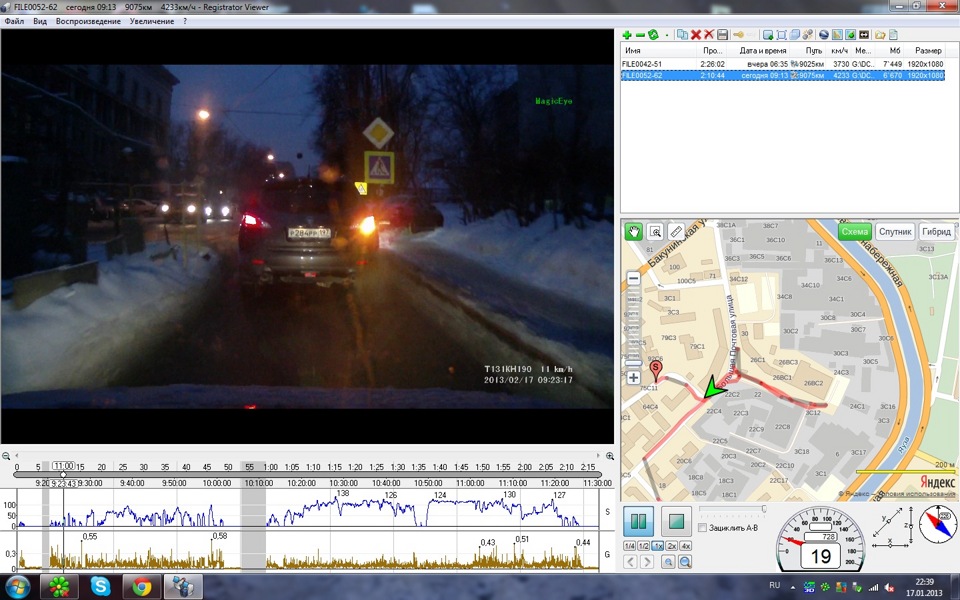Click the golden key icon
The width and height of the screenshot is (960, 600).
pos(738,35)
